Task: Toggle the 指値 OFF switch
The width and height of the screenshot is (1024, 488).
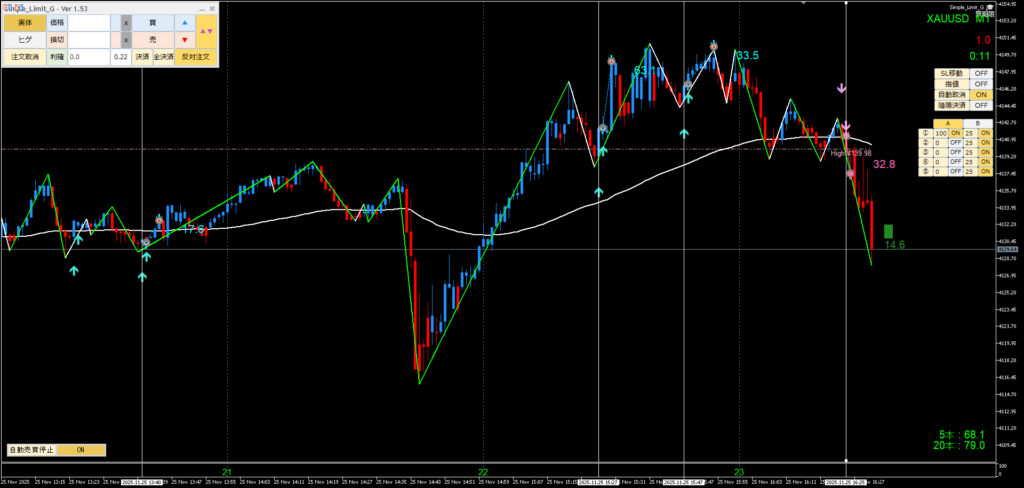Action: click(x=981, y=84)
